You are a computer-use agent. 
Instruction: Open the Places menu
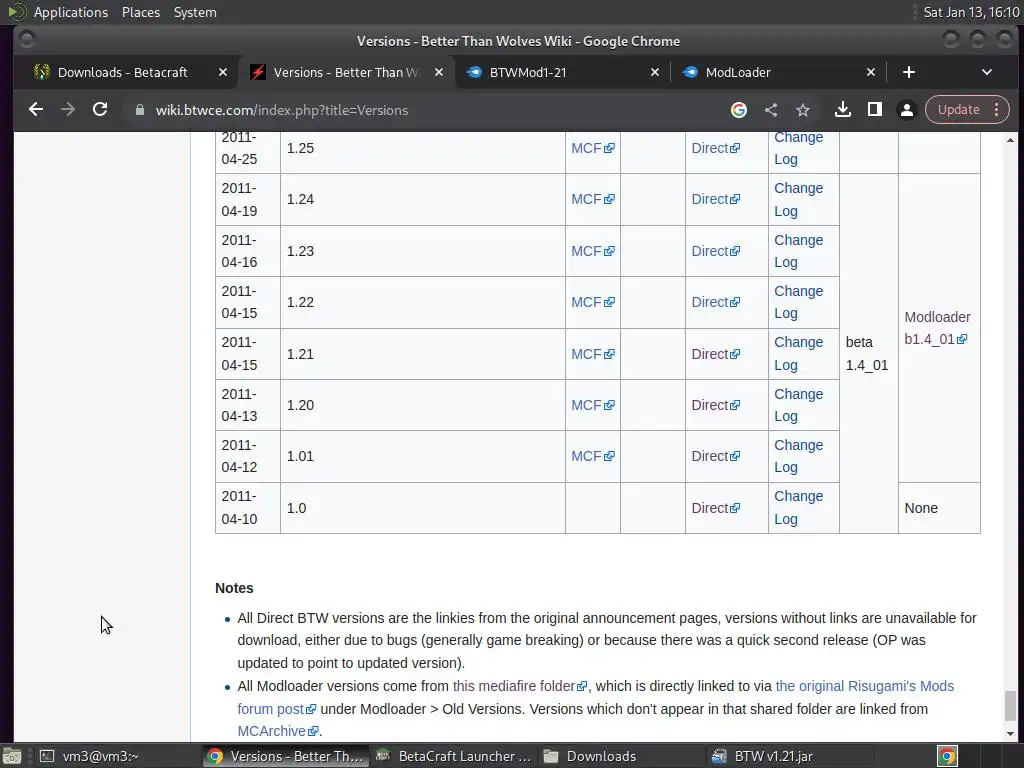[141, 12]
